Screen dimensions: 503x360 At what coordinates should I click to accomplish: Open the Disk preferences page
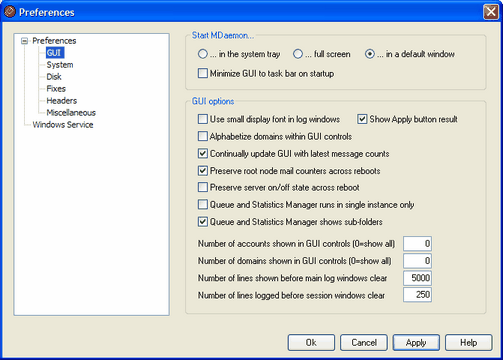[x=54, y=77]
